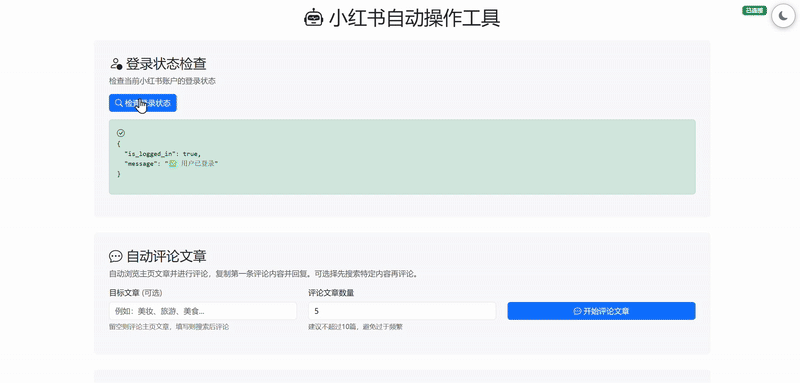This screenshot has width=800, height=383.
Task: Click the 自动评论文章 heading
Action: point(166,256)
